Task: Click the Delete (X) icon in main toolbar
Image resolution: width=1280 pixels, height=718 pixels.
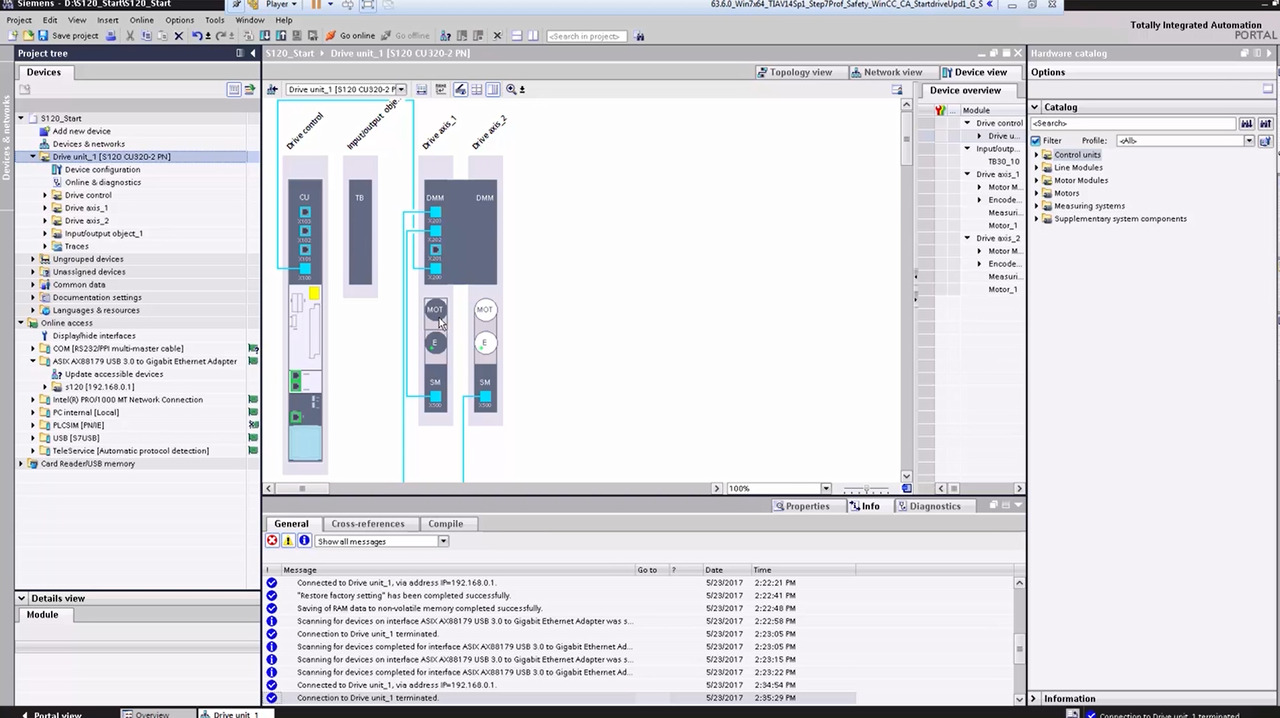Action: 179,36
